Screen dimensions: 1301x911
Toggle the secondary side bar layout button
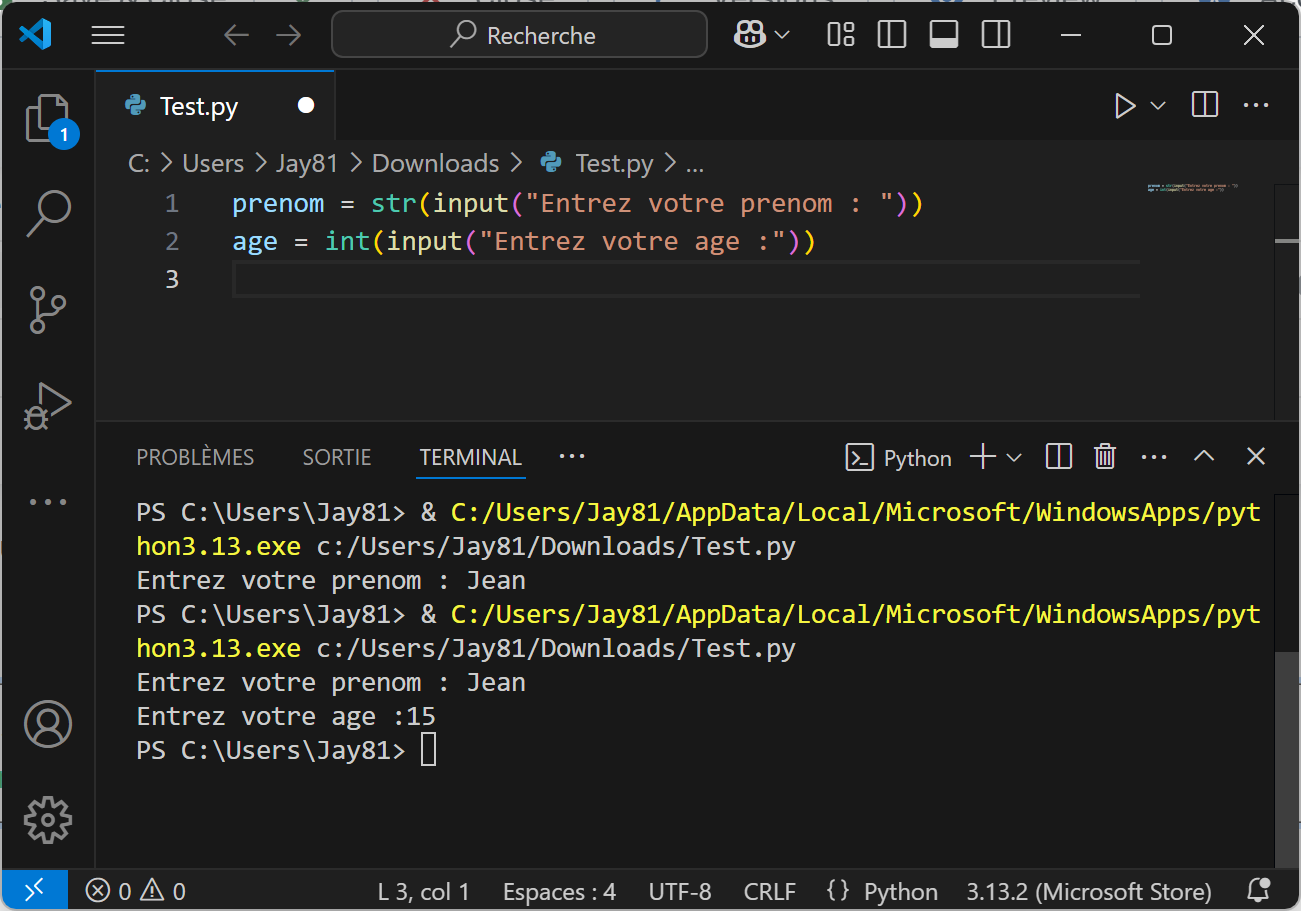pos(996,36)
